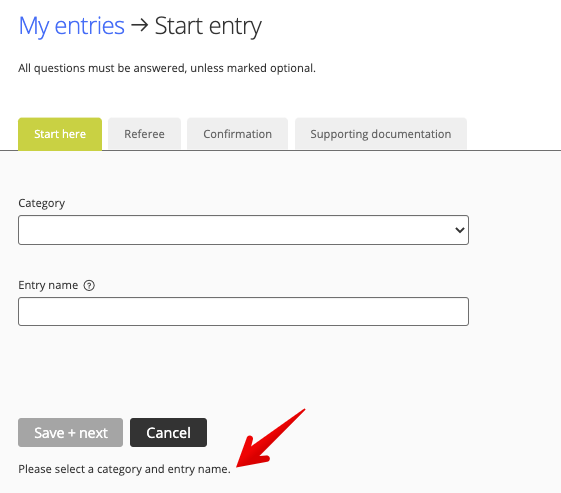Click the 'Please select a category' validation message

tap(125, 469)
